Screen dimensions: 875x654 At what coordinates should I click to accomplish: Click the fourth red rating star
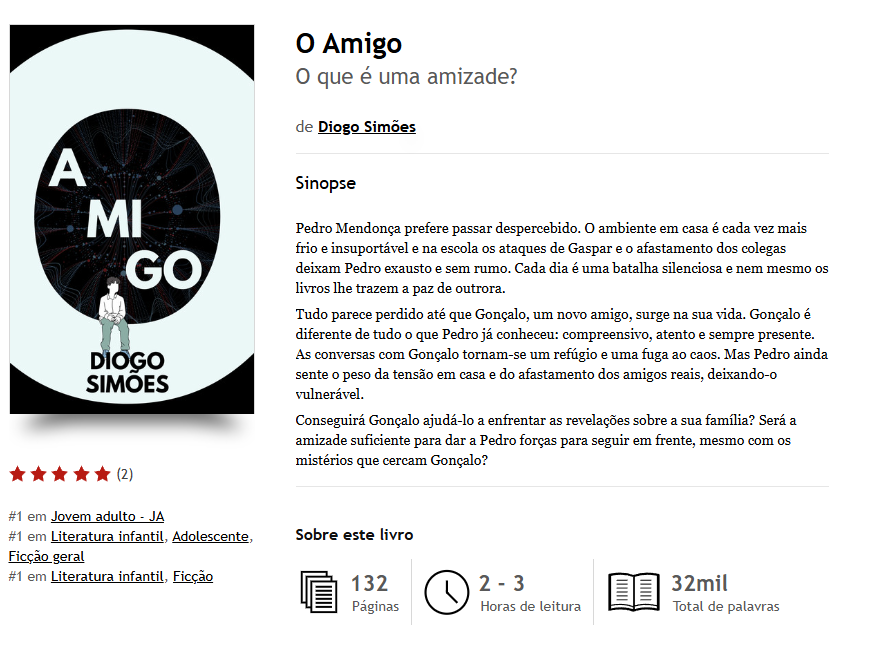81,474
